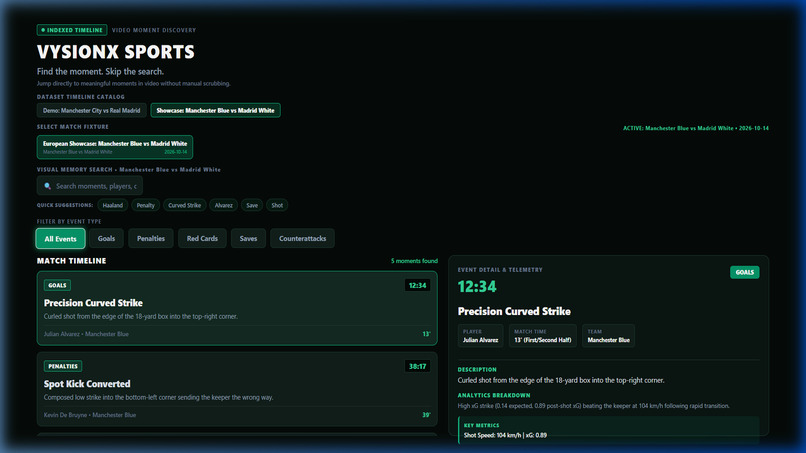
Task: Focus the Search moments input field
Action: tap(89, 186)
